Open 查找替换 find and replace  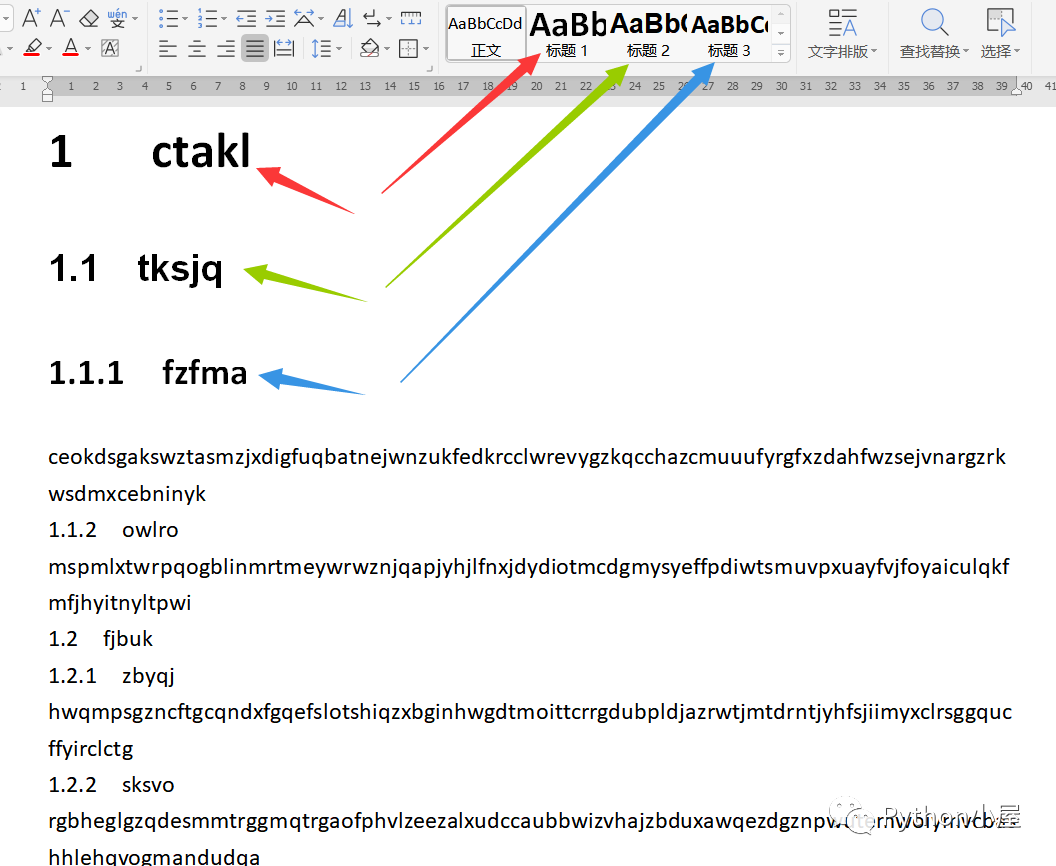(x=934, y=33)
